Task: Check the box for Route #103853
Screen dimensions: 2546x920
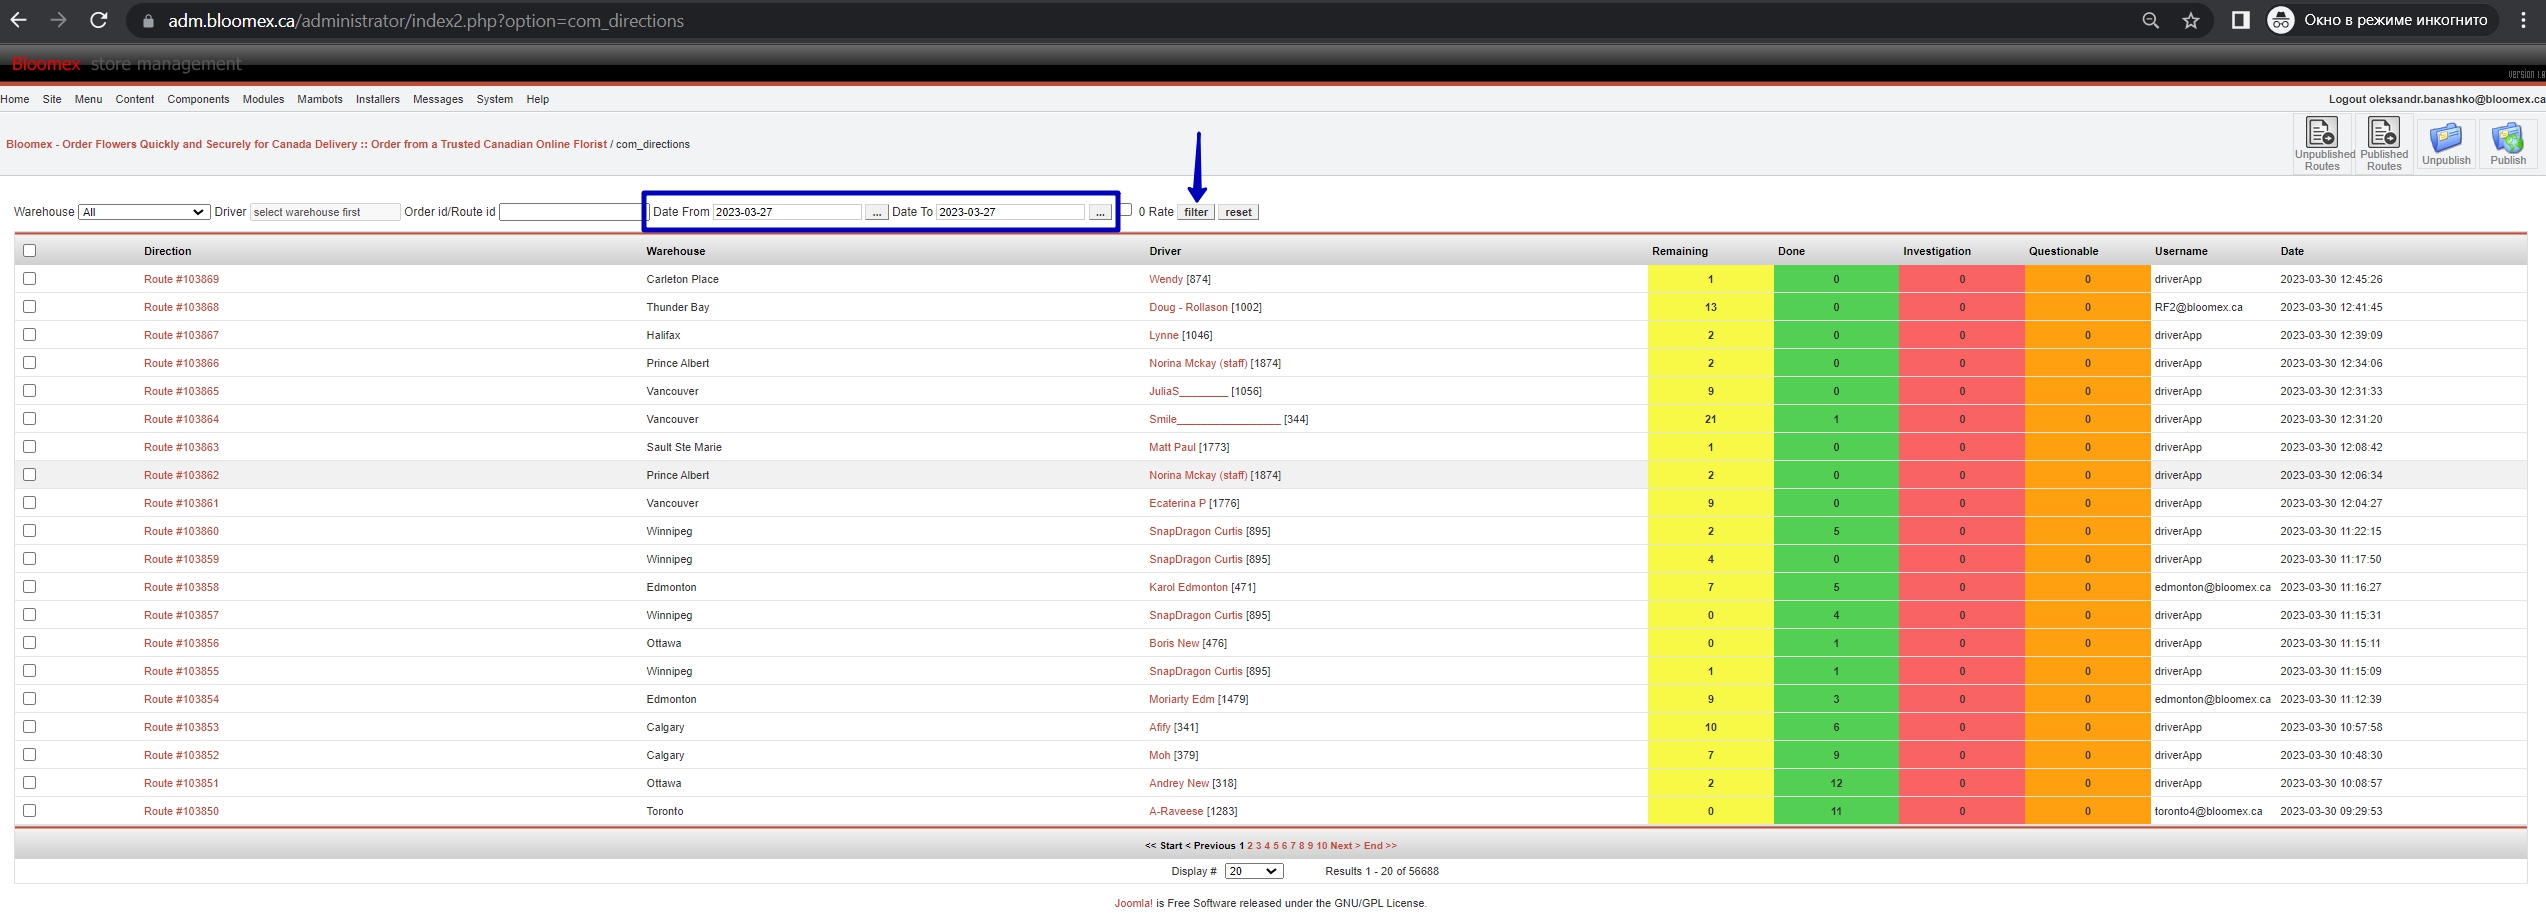Action: (x=29, y=727)
